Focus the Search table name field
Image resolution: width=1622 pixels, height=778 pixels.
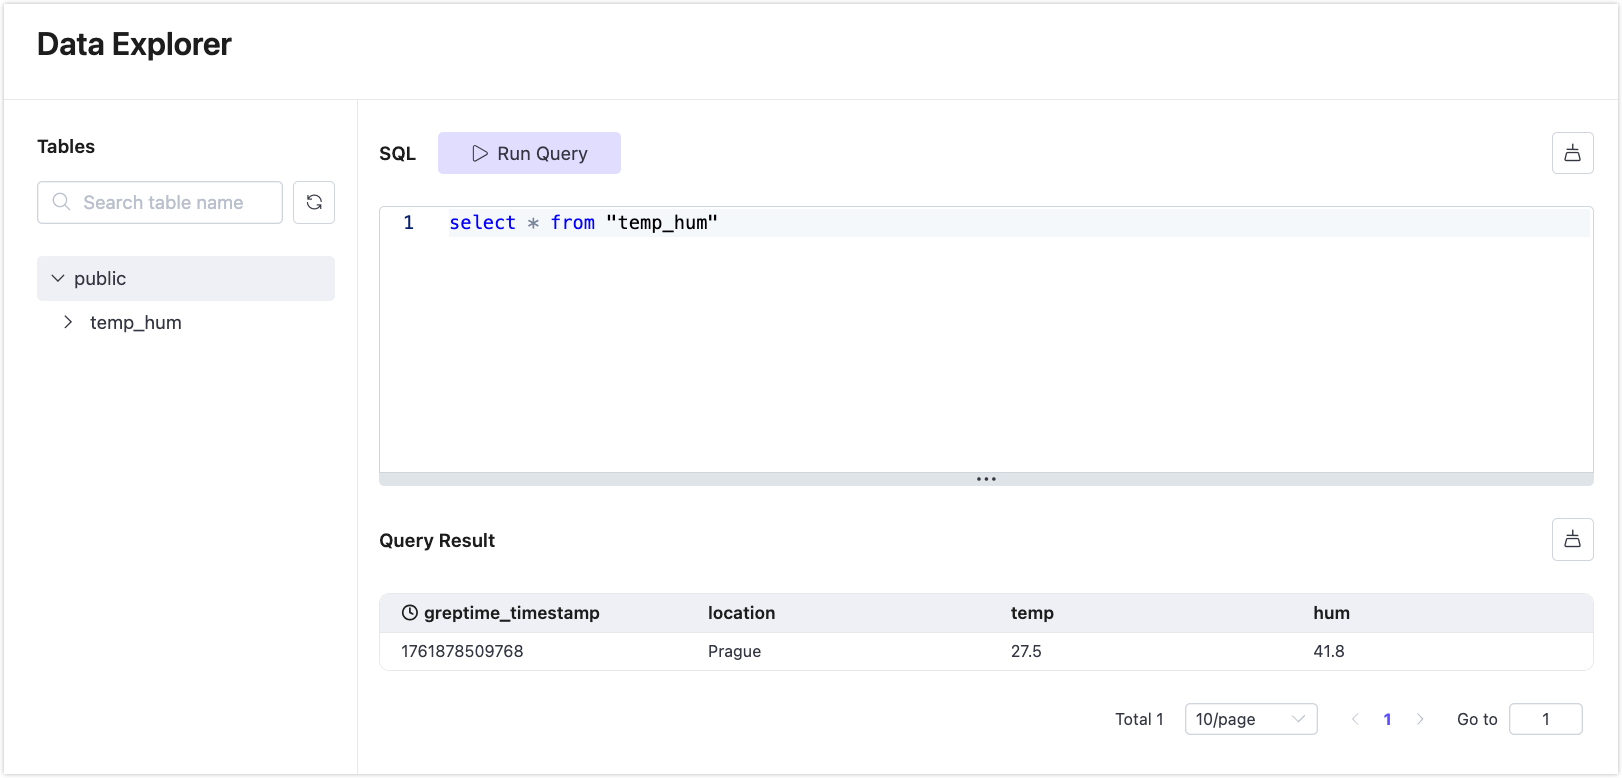(x=160, y=202)
